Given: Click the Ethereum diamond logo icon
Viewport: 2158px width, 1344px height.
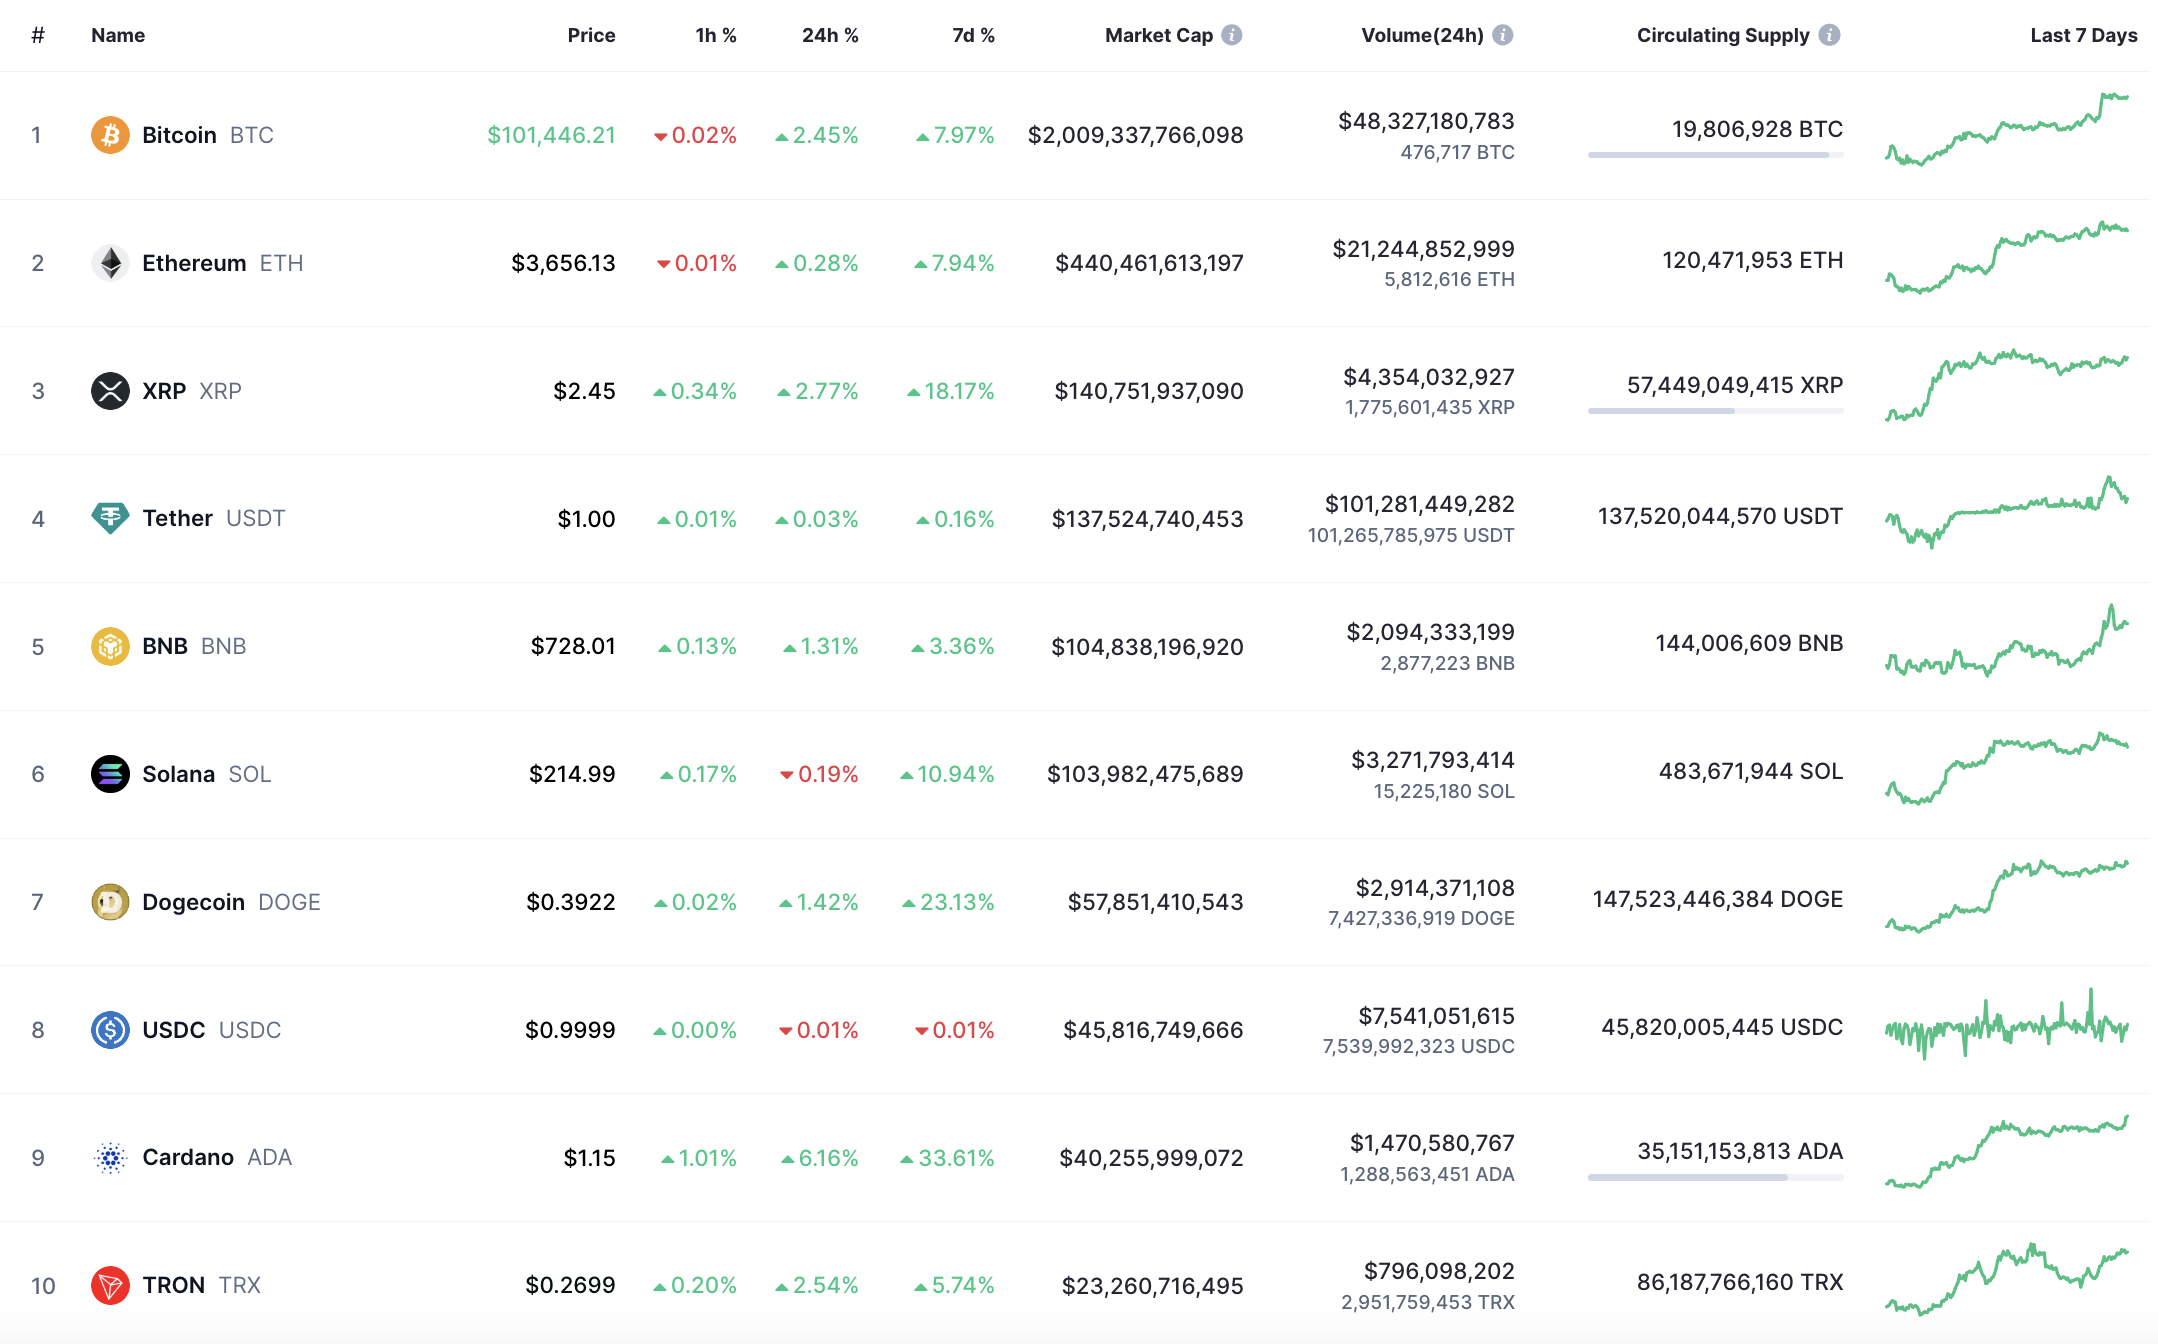Looking at the screenshot, I should pyautogui.click(x=110, y=263).
